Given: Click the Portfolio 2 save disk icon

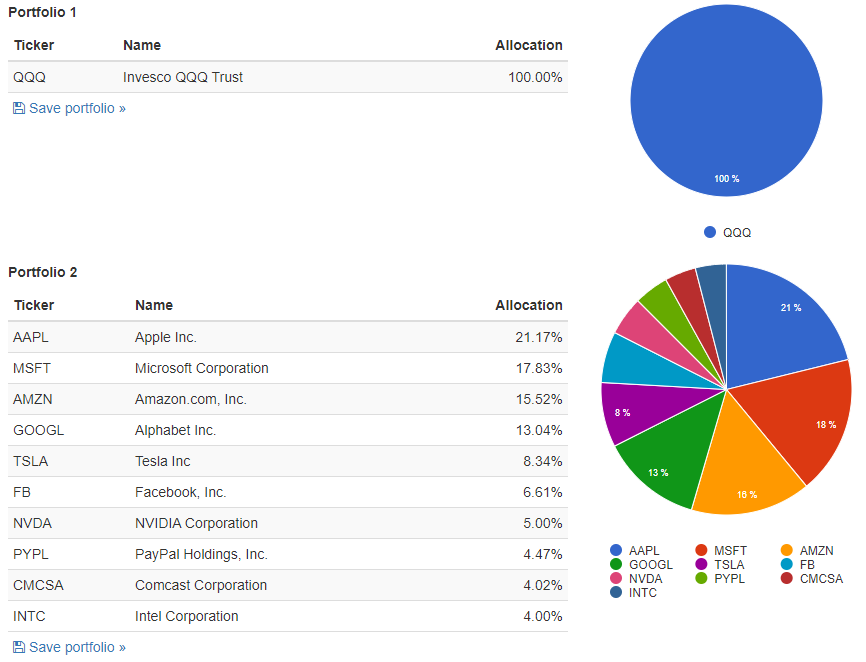Looking at the screenshot, I should pos(19,647).
